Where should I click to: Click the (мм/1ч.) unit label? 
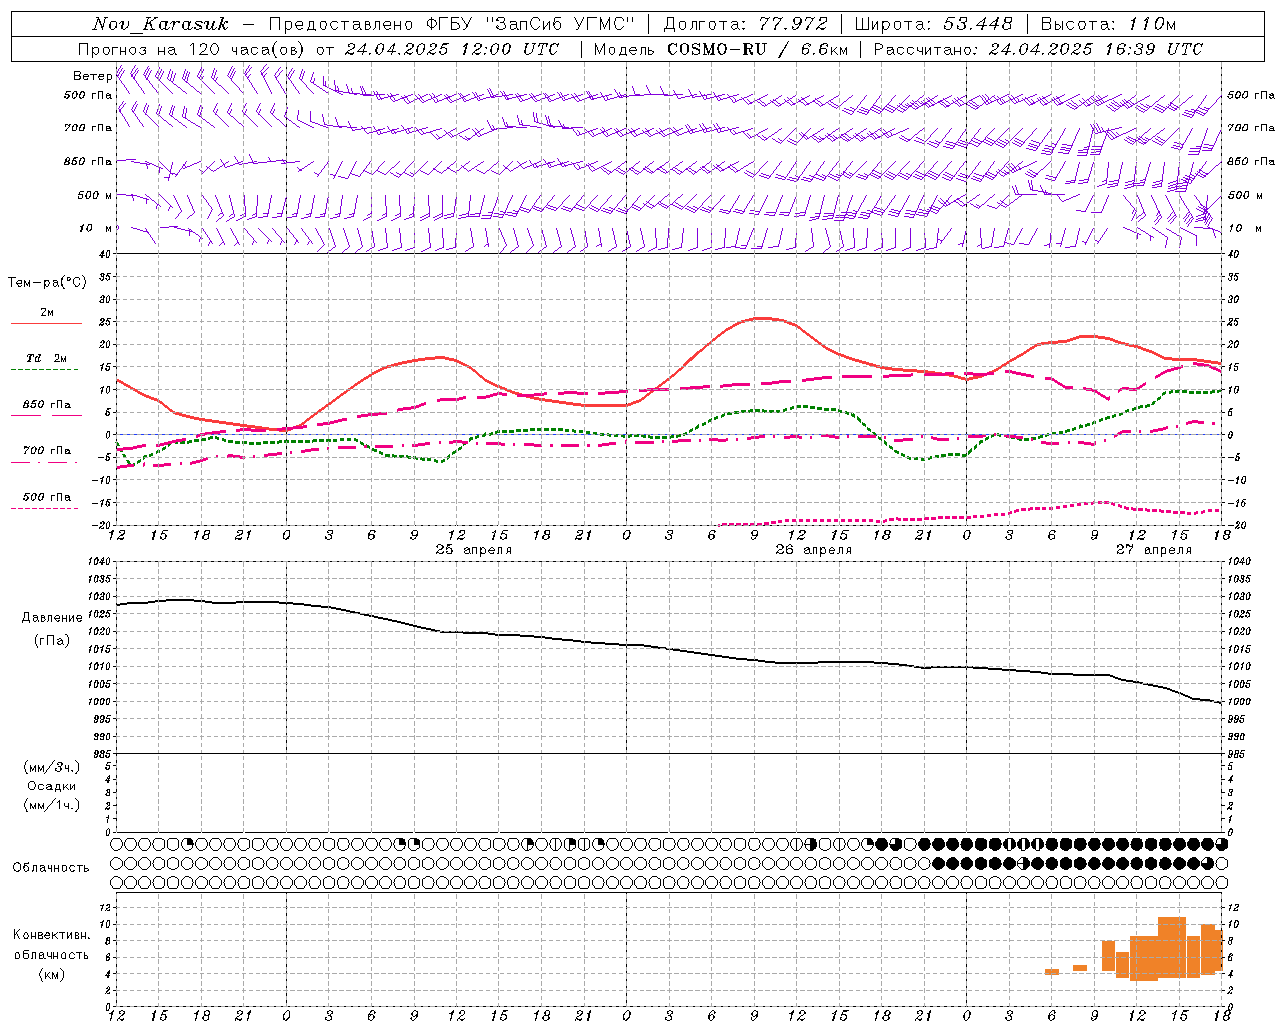tap(52, 805)
